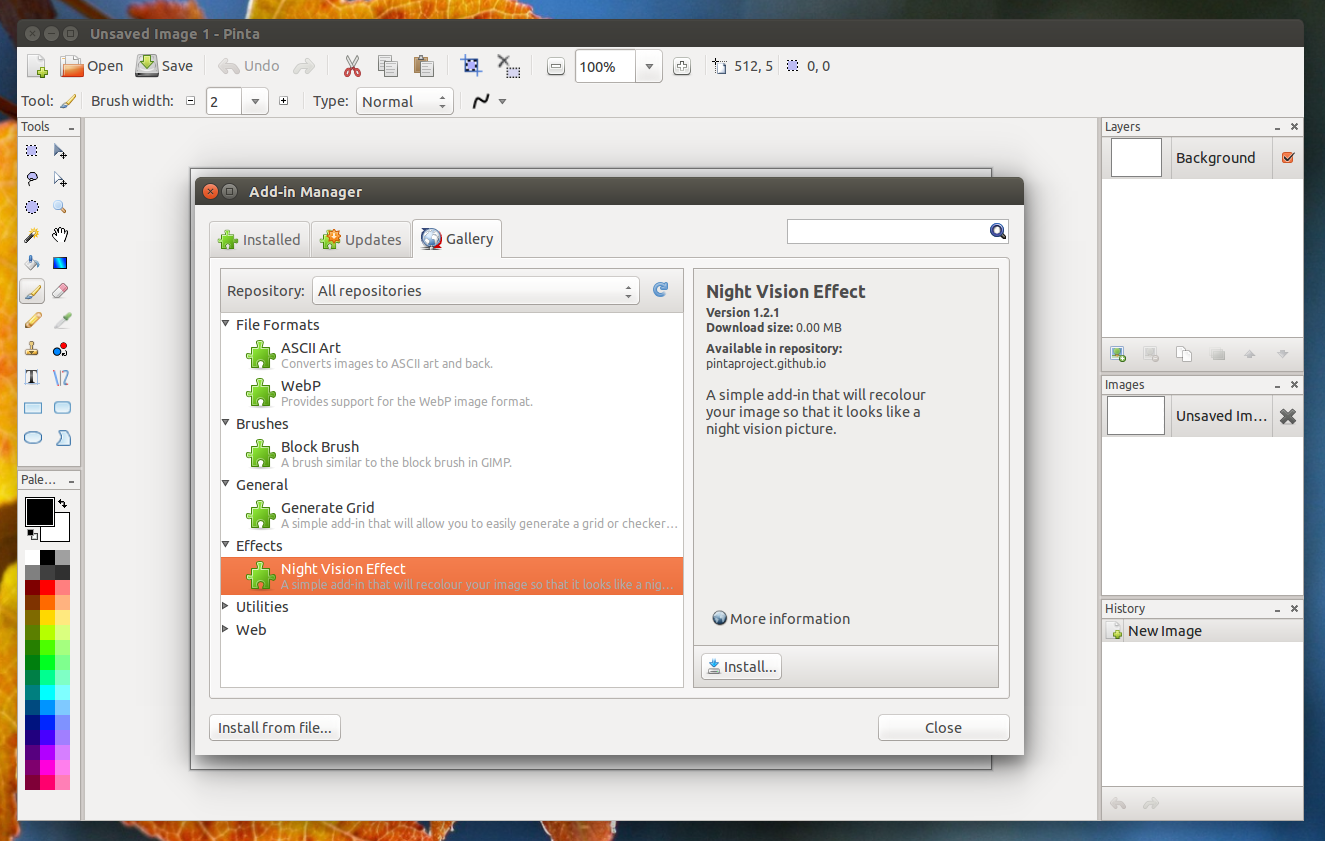Switch to the Installed tab

pyautogui.click(x=259, y=238)
